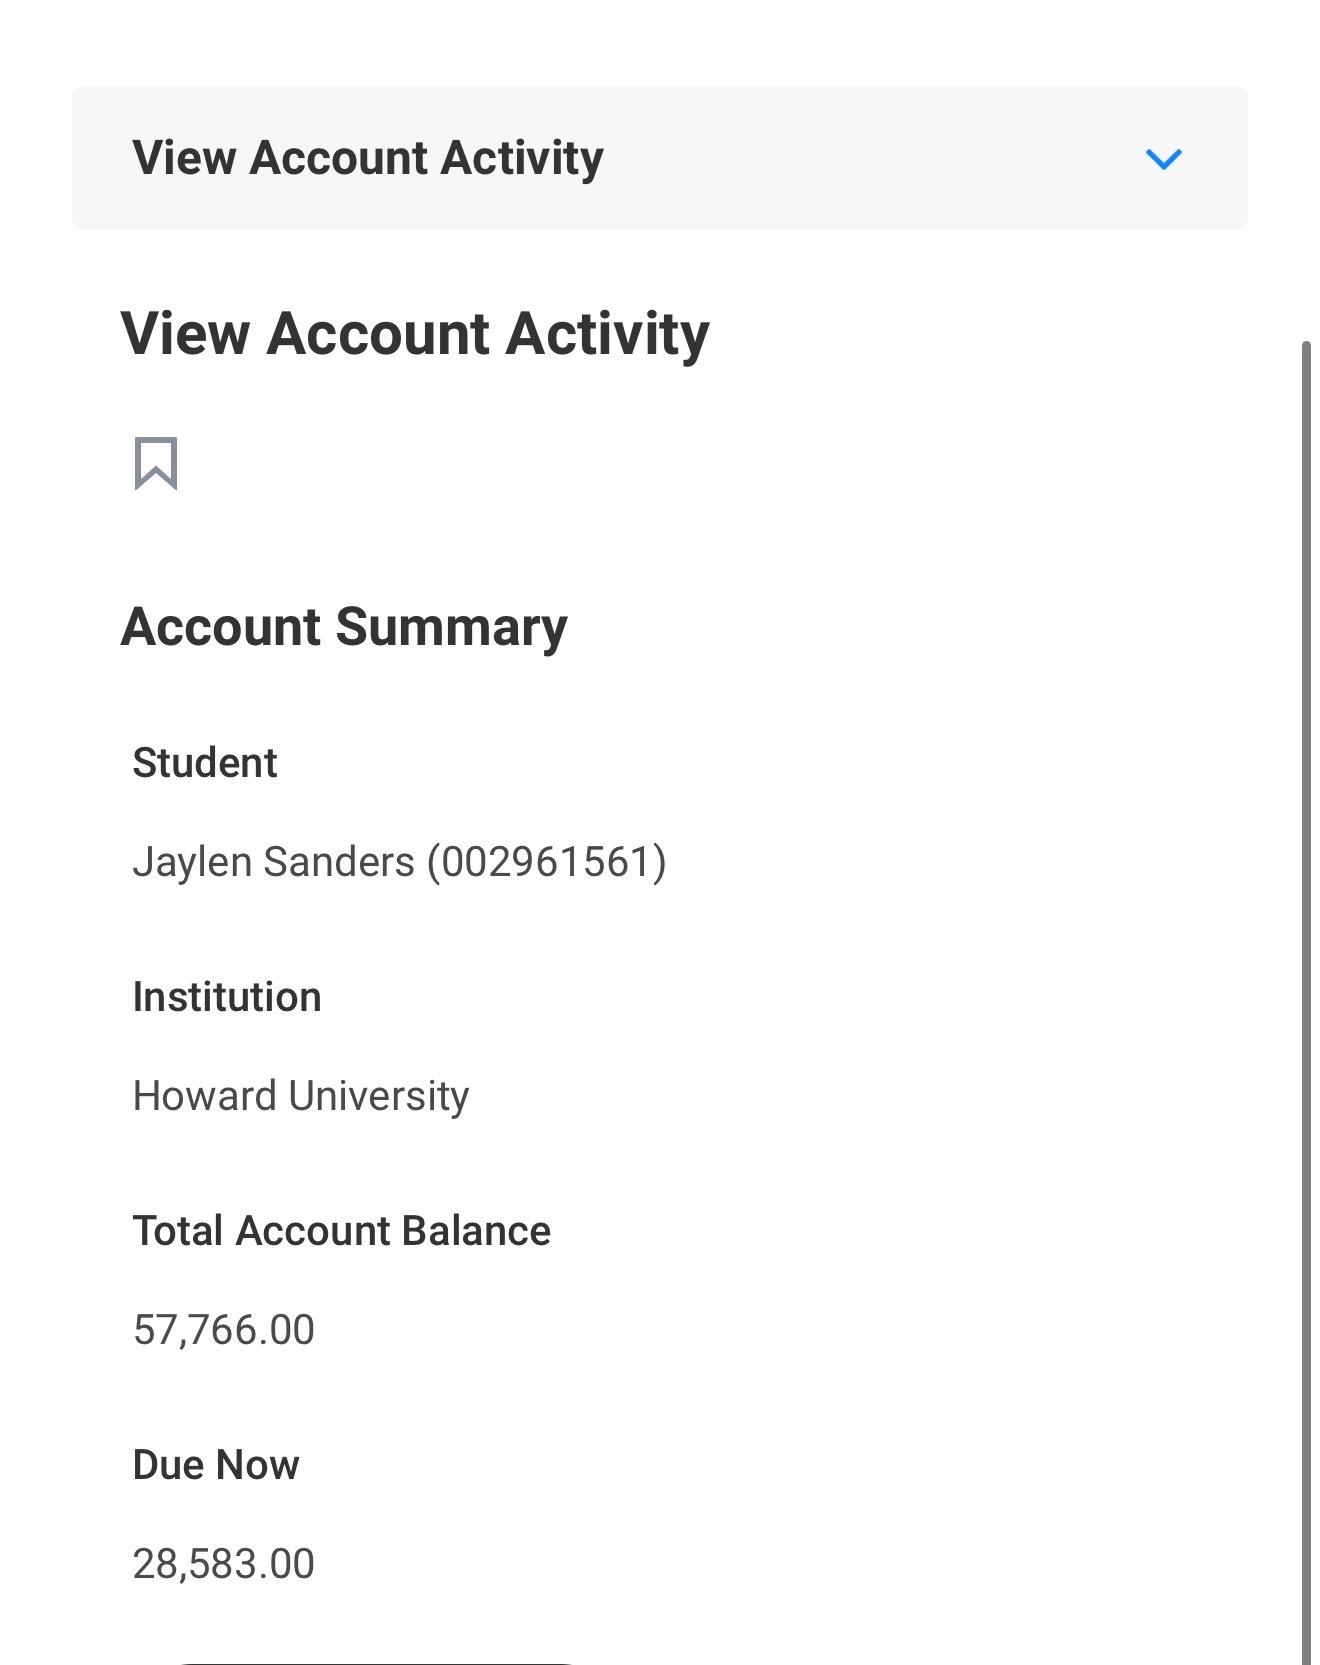Click the Student field label
Viewport: 1320px width, 1665px height.
pyautogui.click(x=205, y=763)
